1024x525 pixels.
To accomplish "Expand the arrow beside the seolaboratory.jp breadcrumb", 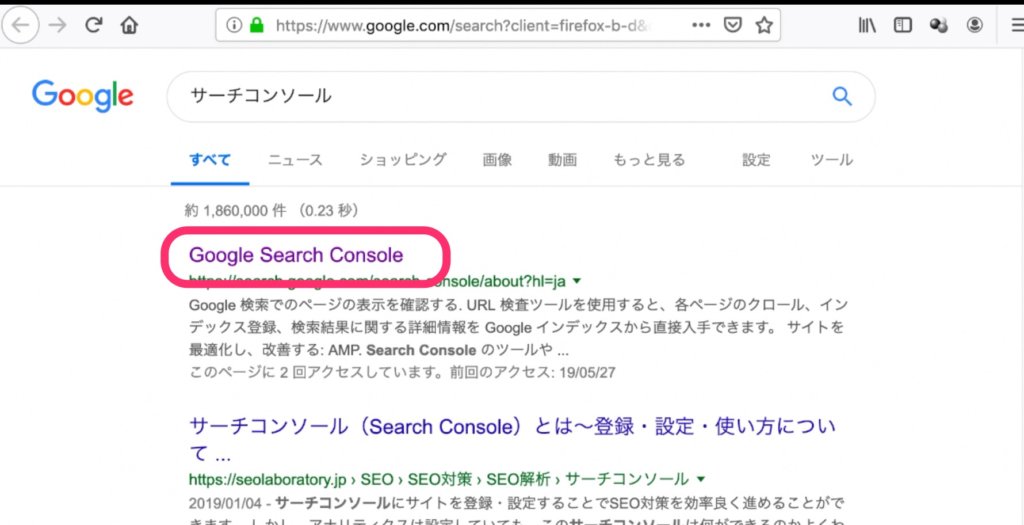I will pyautogui.click(x=701, y=479).
